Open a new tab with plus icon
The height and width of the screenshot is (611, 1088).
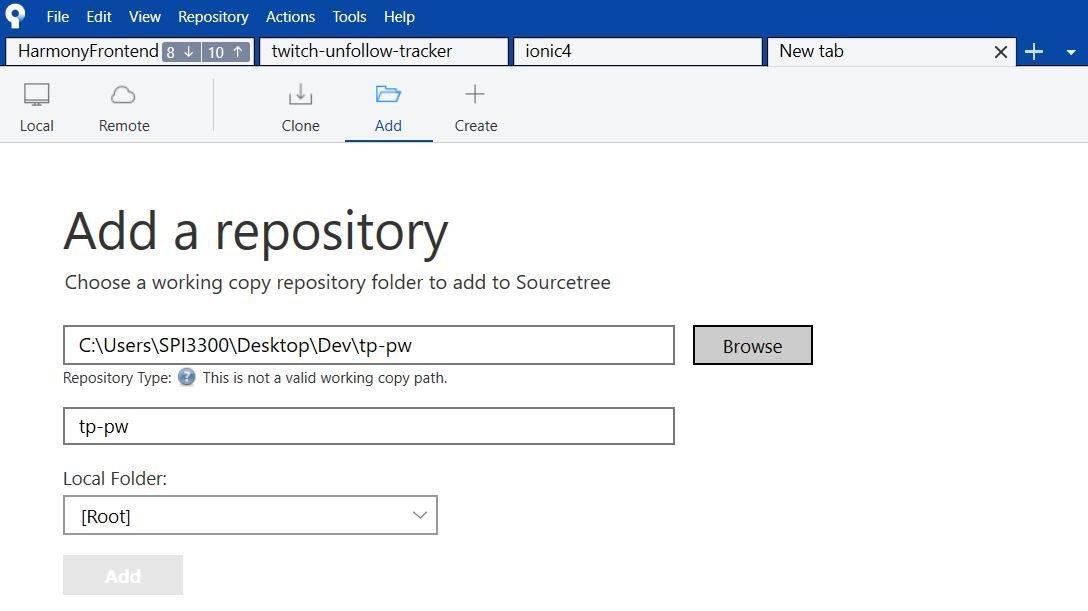pos(1034,52)
